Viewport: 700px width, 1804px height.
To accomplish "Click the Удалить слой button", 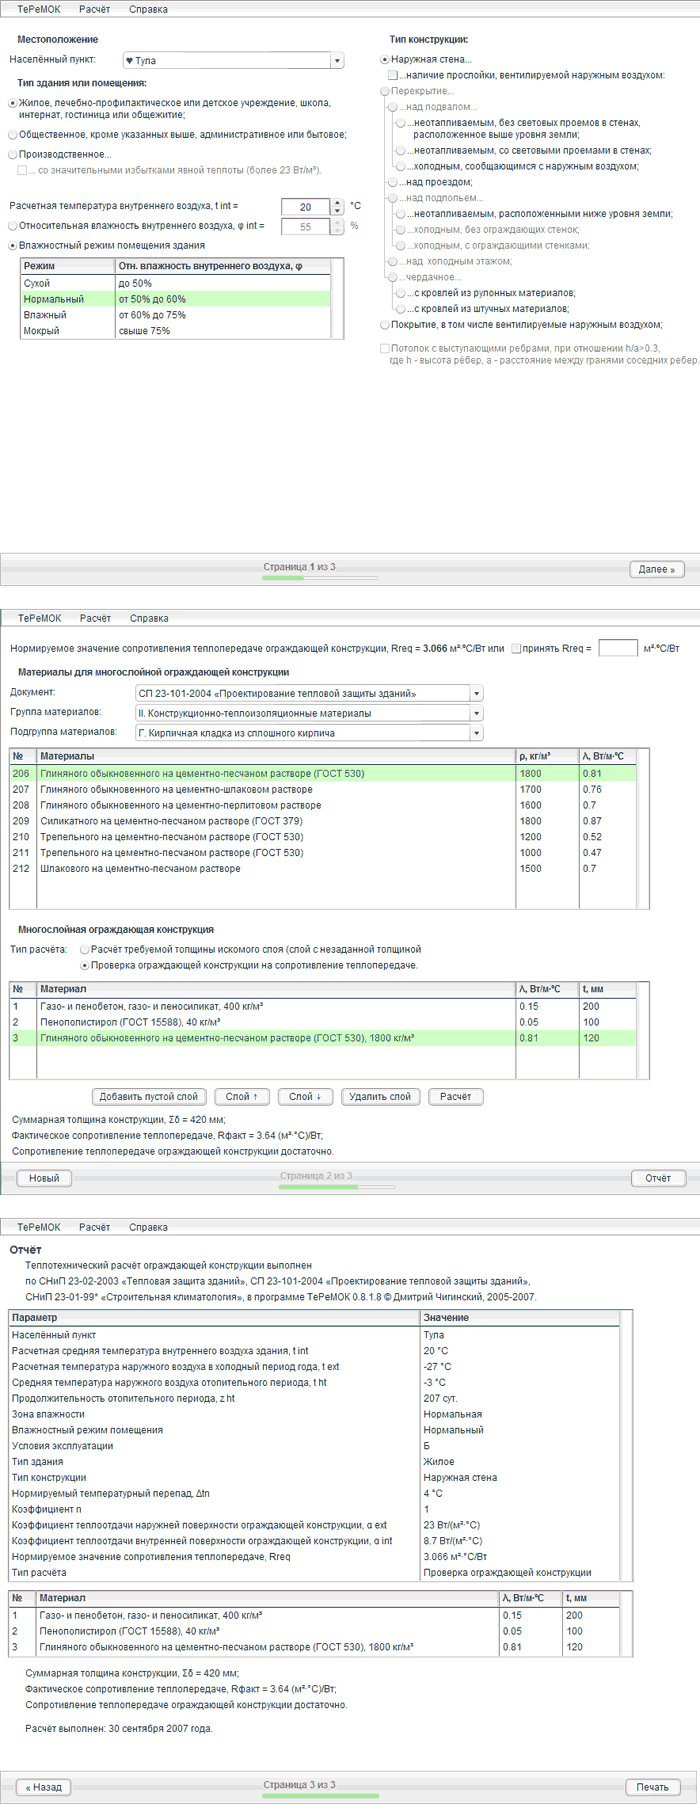I will click(380, 1096).
